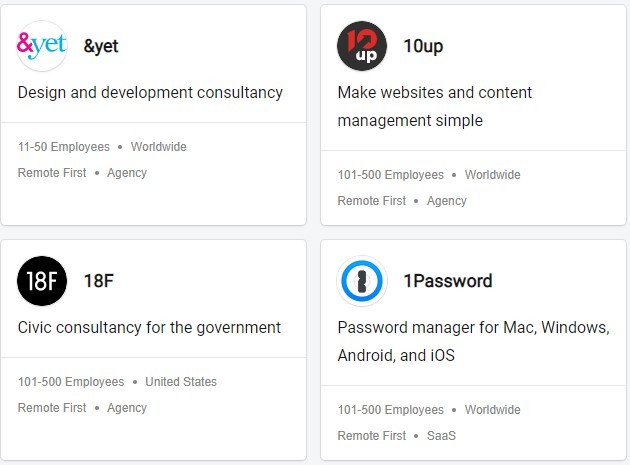
Task: Open the 10up company name heading
Action: point(423,46)
